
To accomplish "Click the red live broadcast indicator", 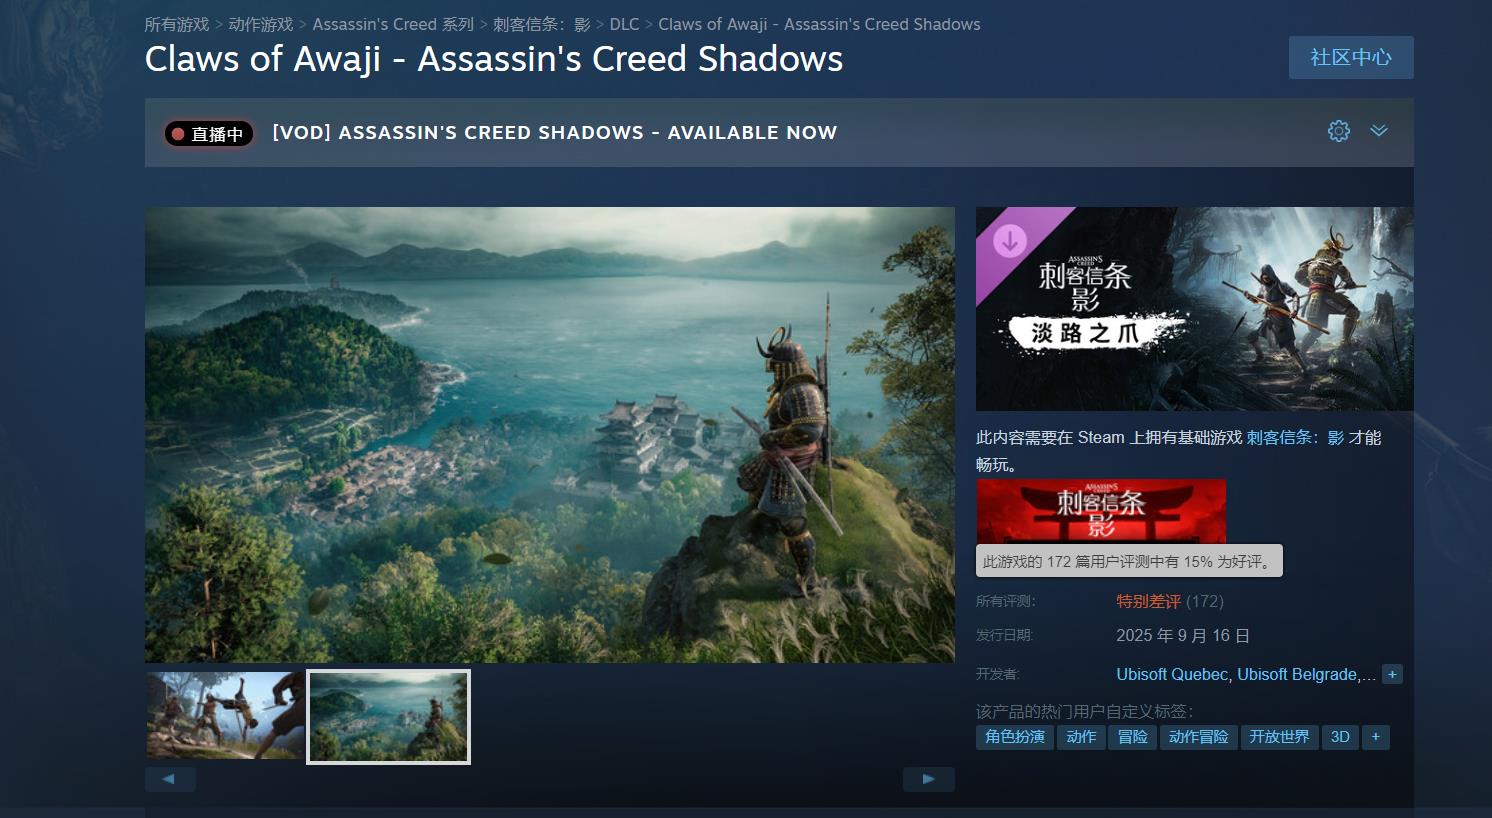I will click(208, 133).
